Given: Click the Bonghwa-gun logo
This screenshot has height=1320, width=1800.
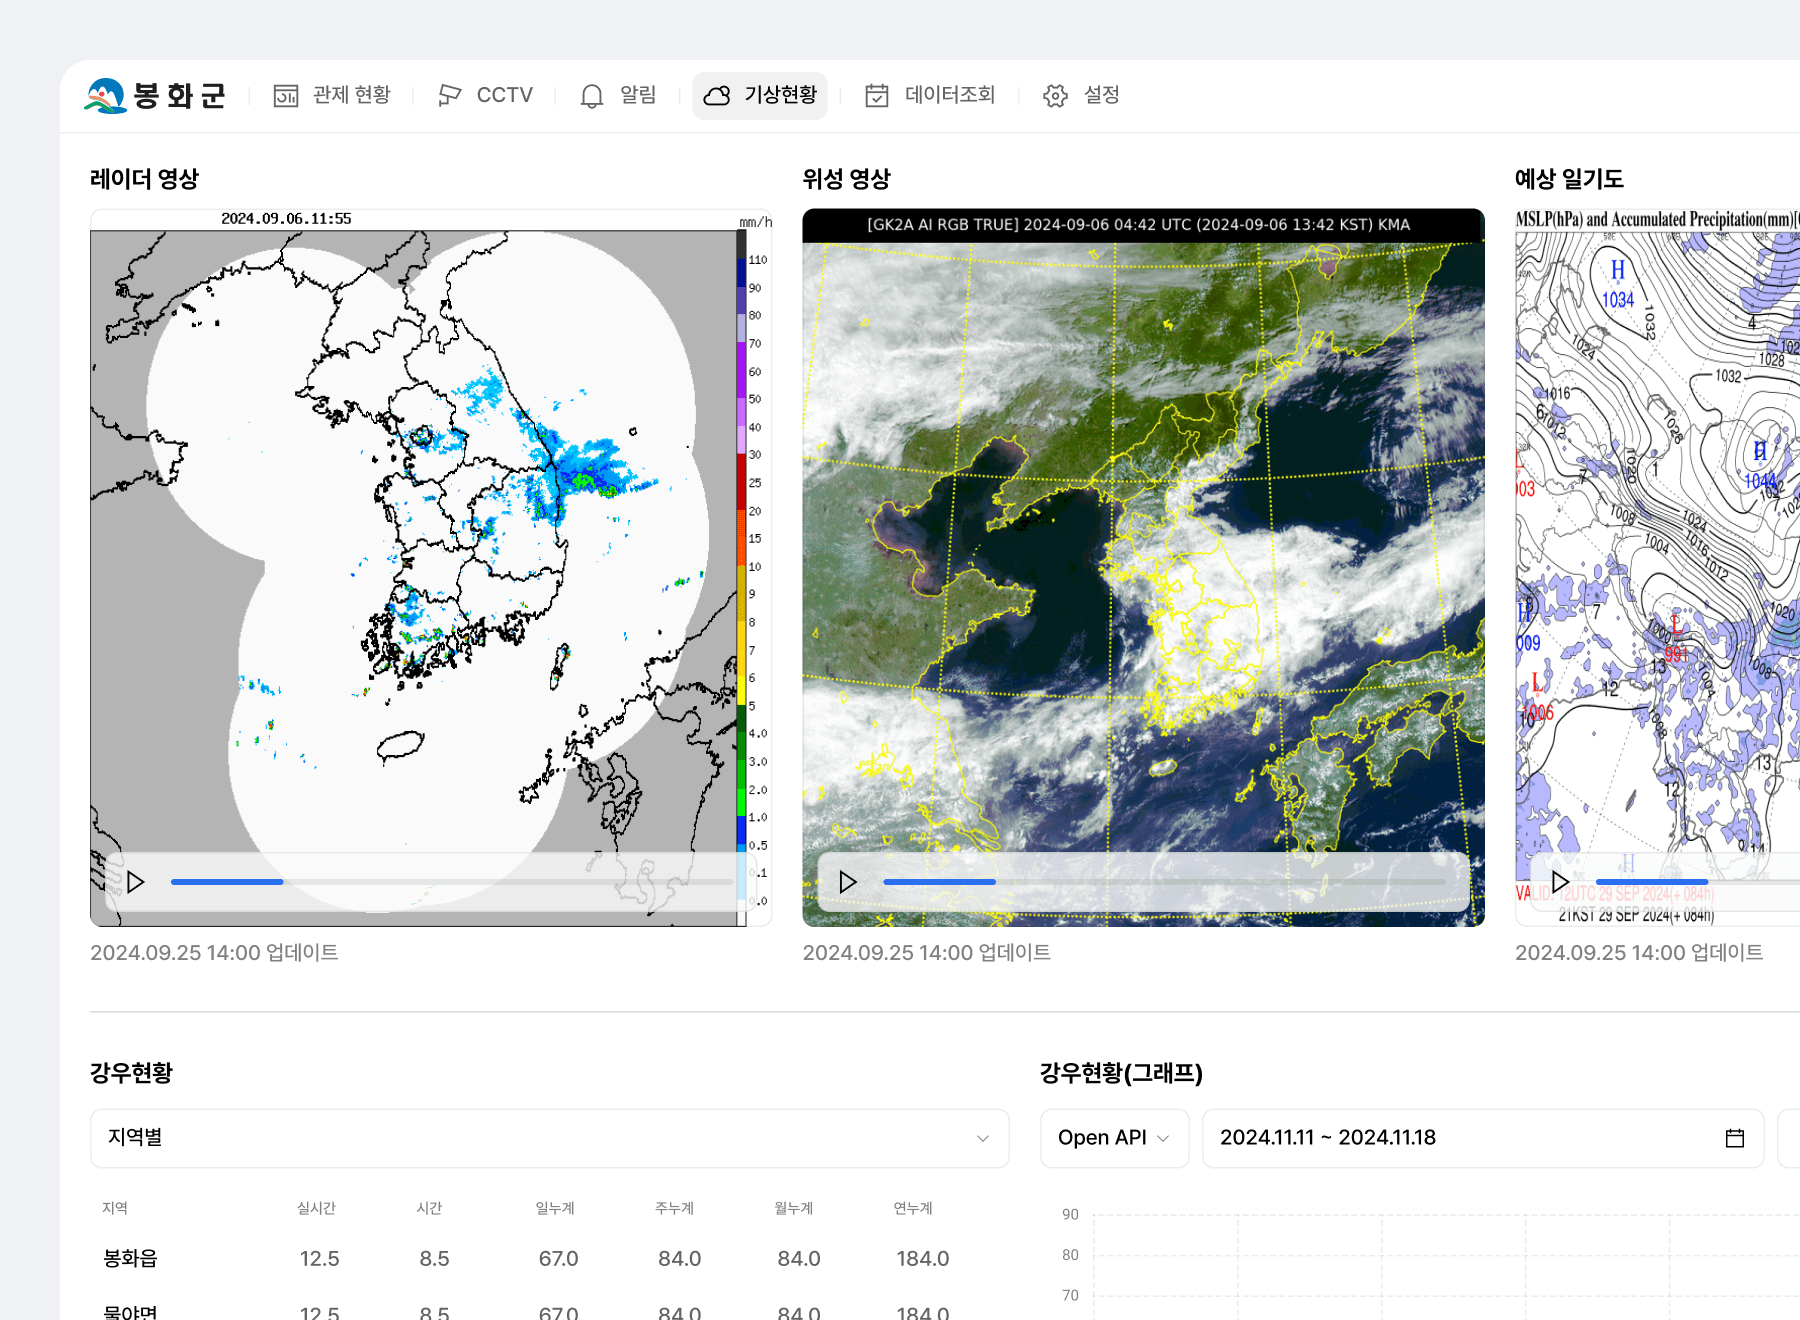Looking at the screenshot, I should tap(155, 96).
